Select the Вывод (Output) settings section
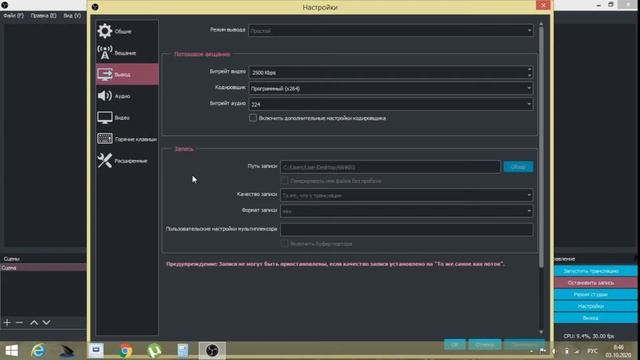Viewport: 640px width, 360px height. [x=127, y=74]
